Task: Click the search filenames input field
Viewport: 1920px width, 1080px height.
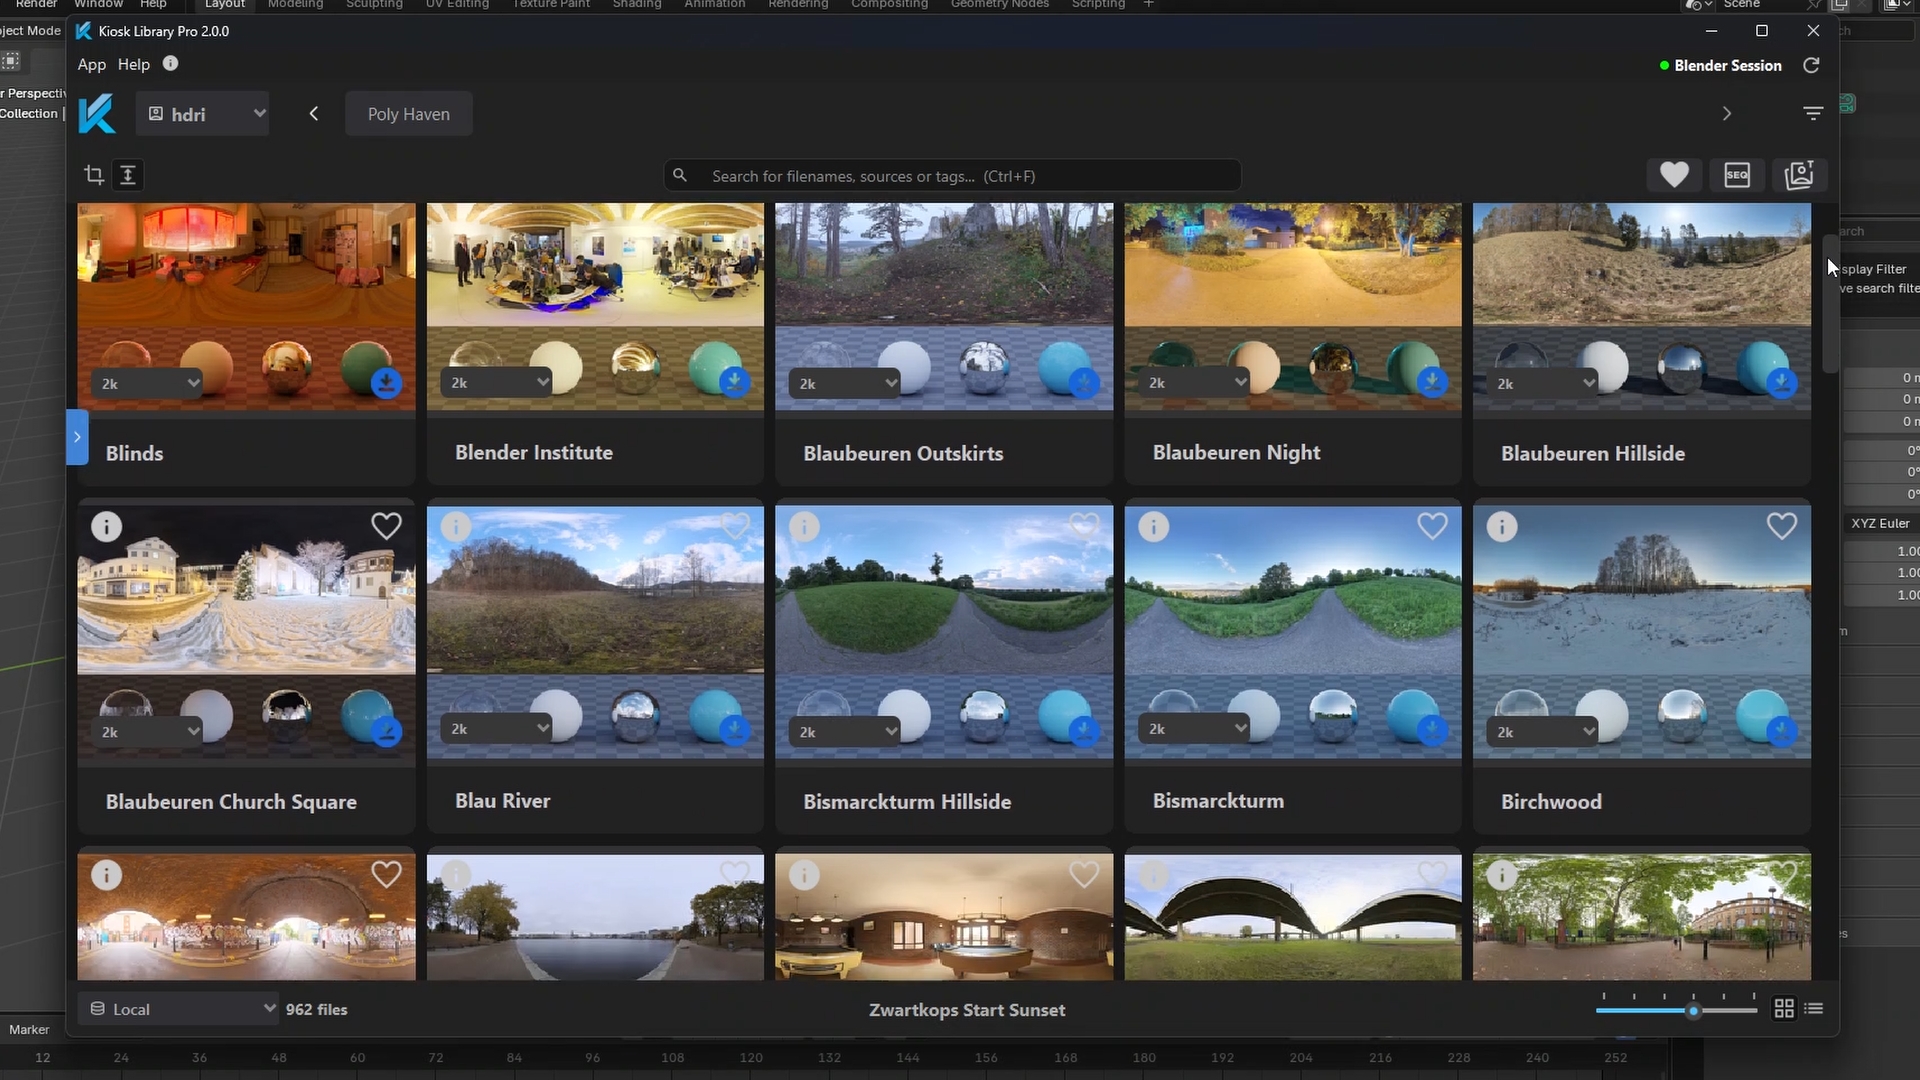Action: [x=960, y=176]
